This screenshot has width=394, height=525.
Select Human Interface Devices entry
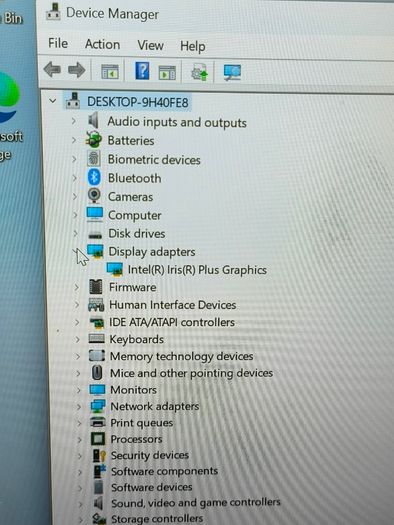tap(173, 305)
